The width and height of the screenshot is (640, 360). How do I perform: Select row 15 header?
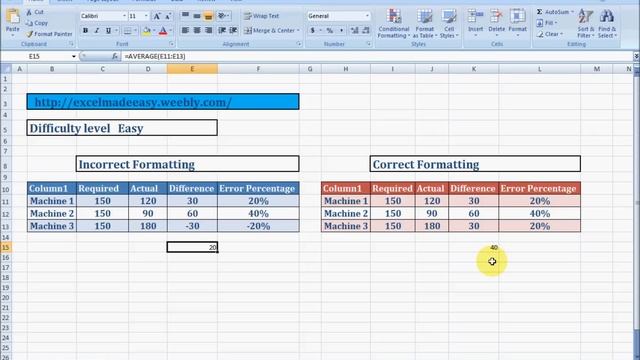point(6,247)
